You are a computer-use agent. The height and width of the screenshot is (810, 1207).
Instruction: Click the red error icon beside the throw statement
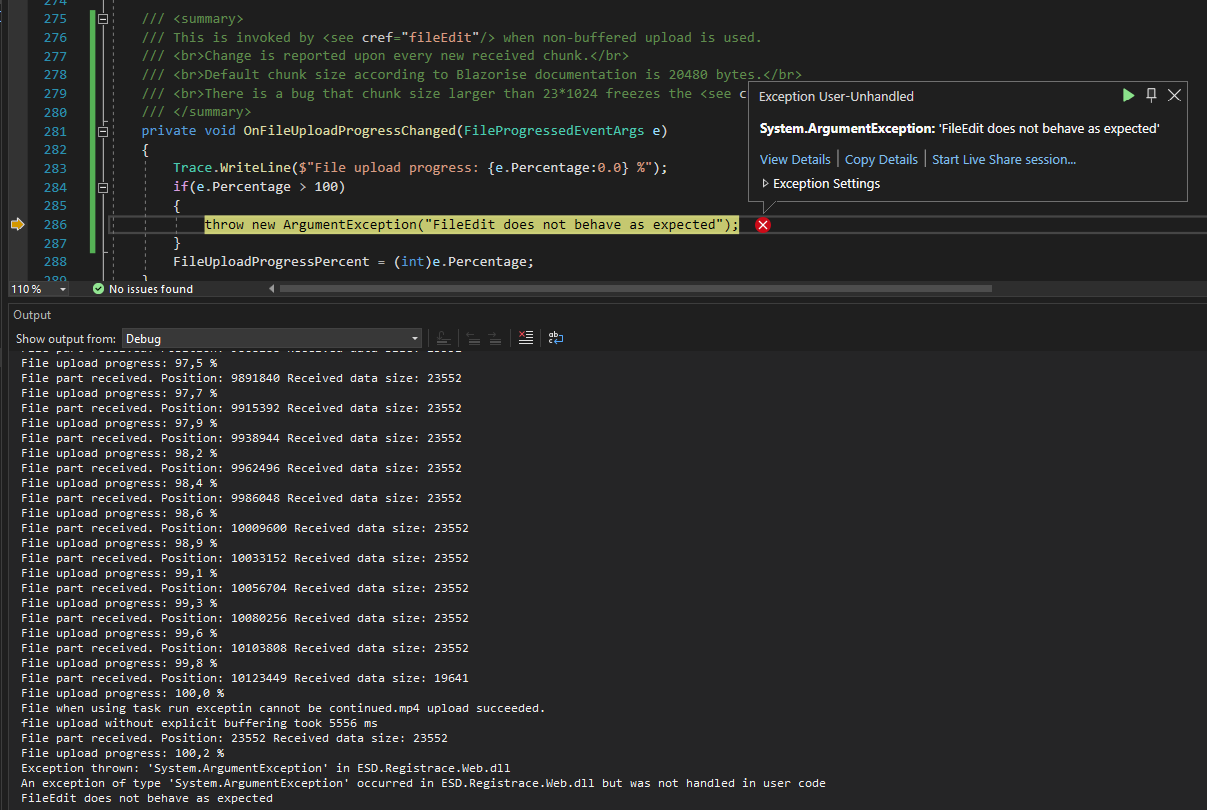tap(763, 225)
